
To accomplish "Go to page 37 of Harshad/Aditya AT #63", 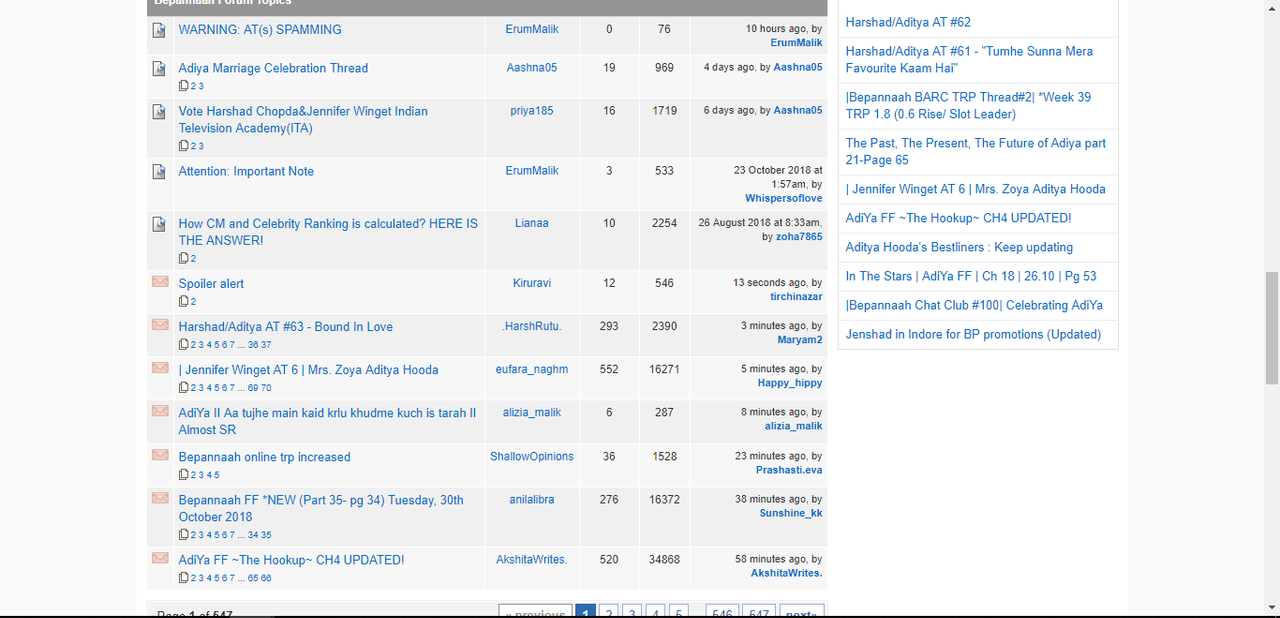I will point(266,345).
